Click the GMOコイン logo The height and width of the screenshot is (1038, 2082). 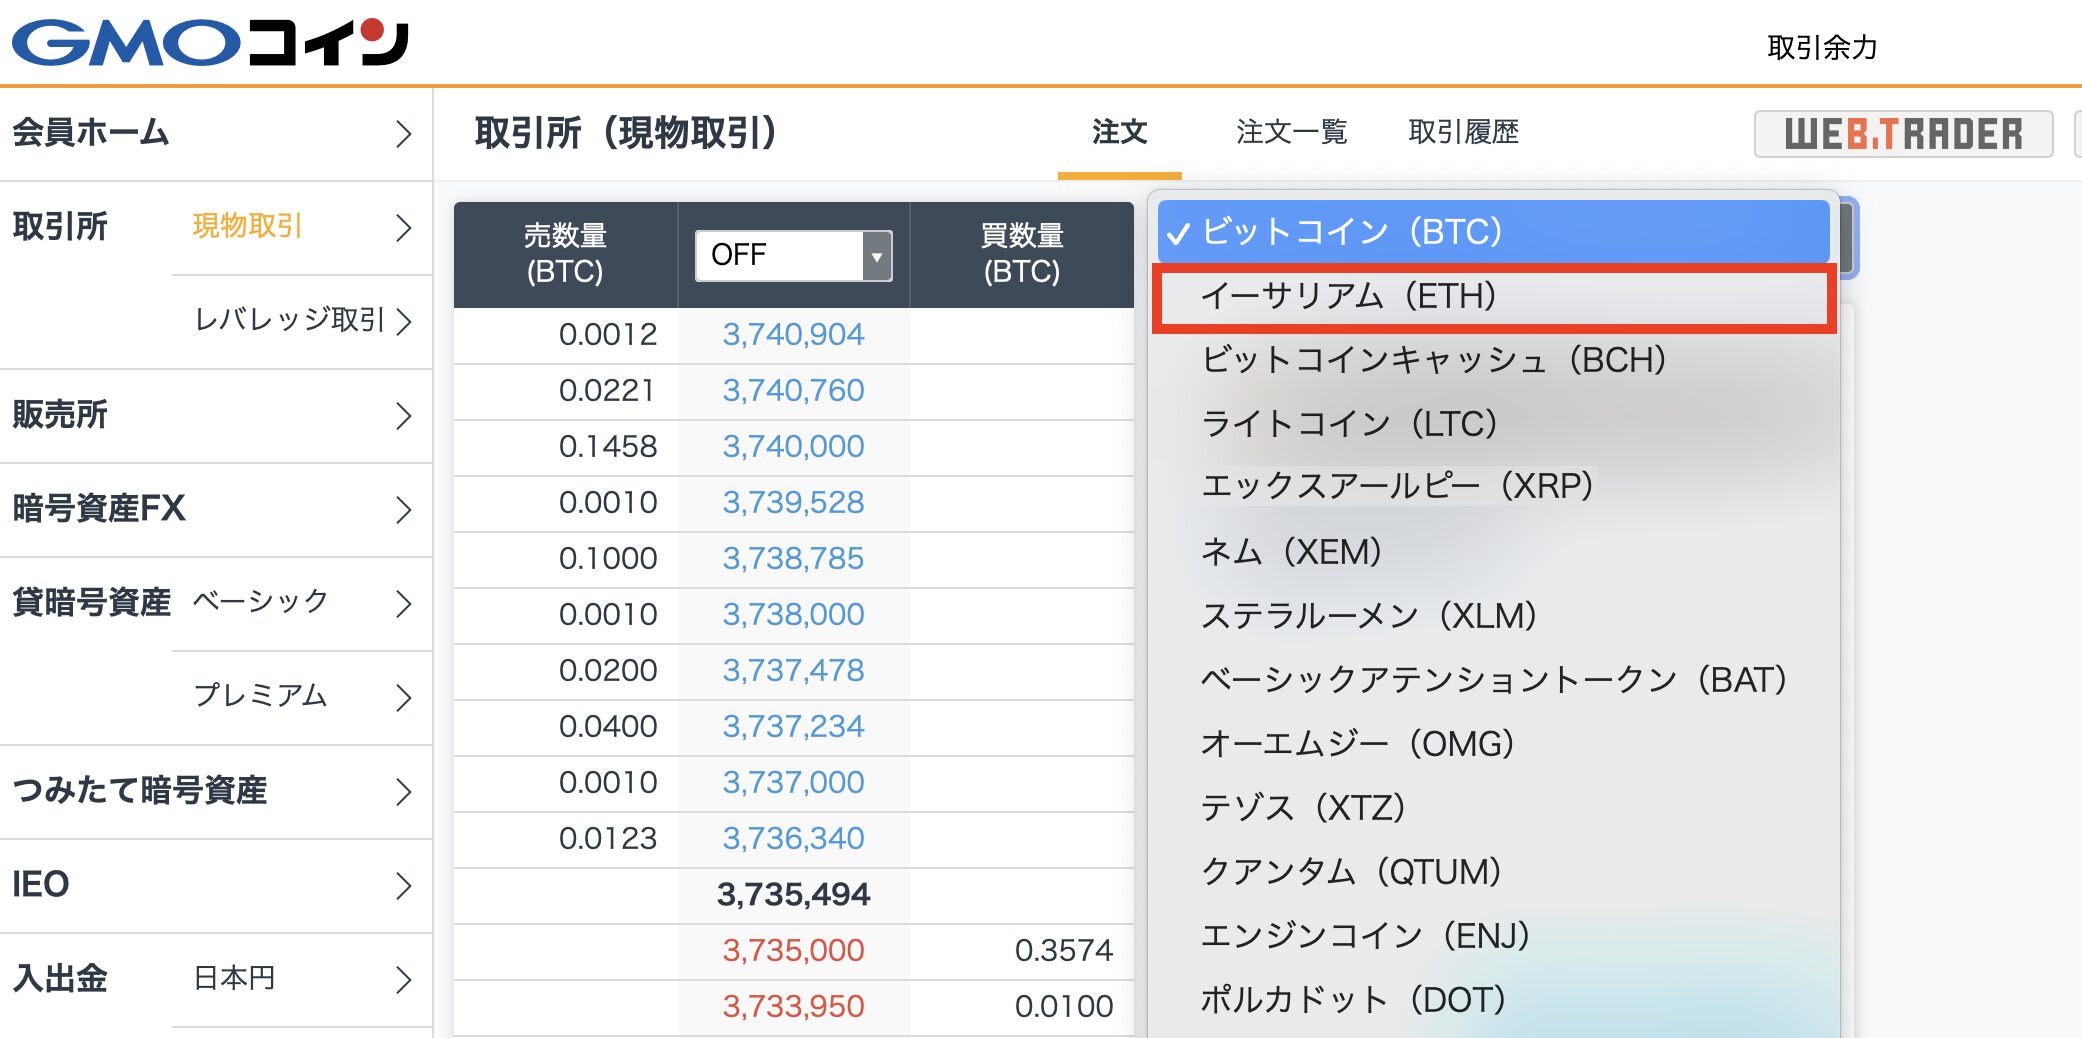click(x=210, y=42)
